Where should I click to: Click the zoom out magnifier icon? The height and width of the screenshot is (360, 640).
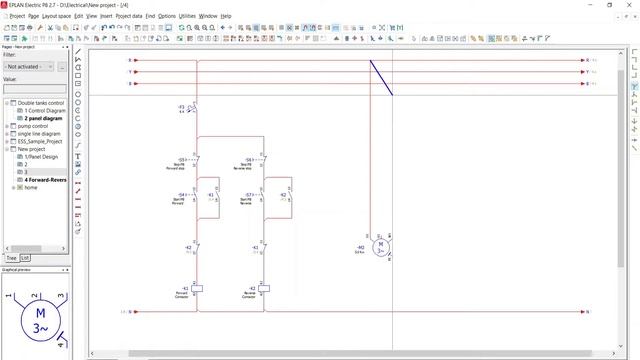(x=204, y=28)
